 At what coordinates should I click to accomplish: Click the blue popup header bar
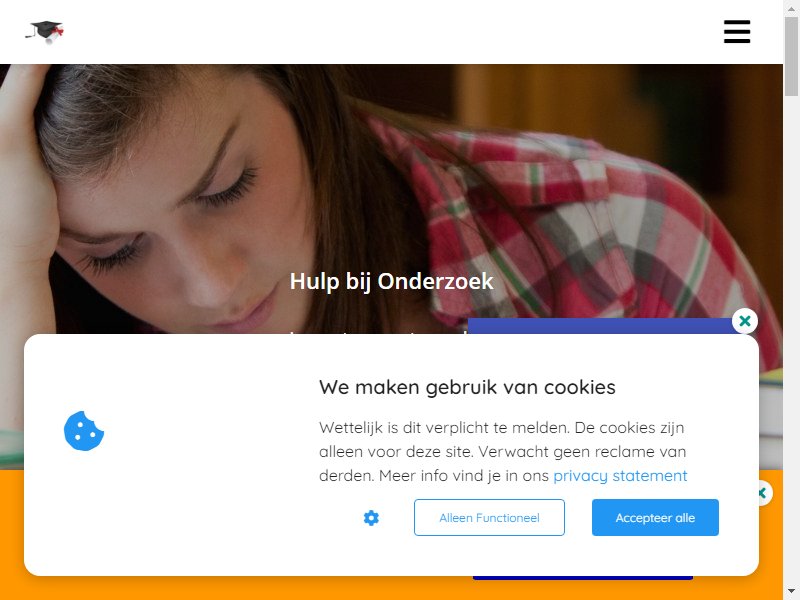pos(599,326)
